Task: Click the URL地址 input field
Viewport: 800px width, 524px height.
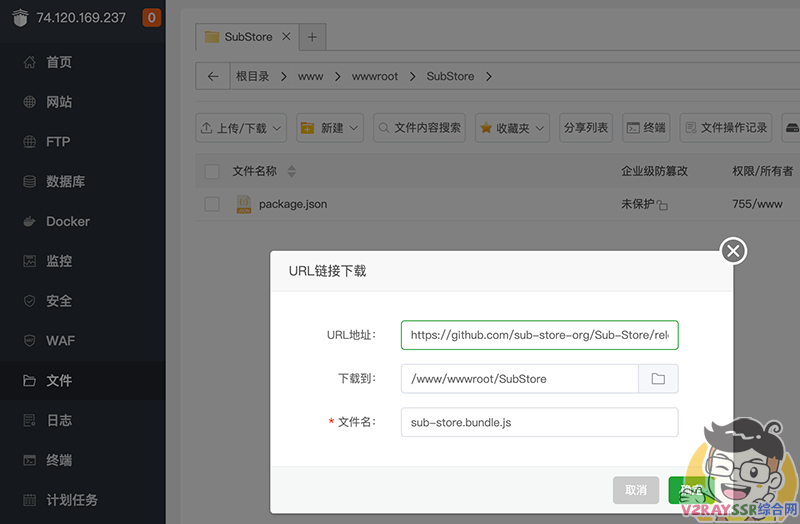Action: (539, 336)
